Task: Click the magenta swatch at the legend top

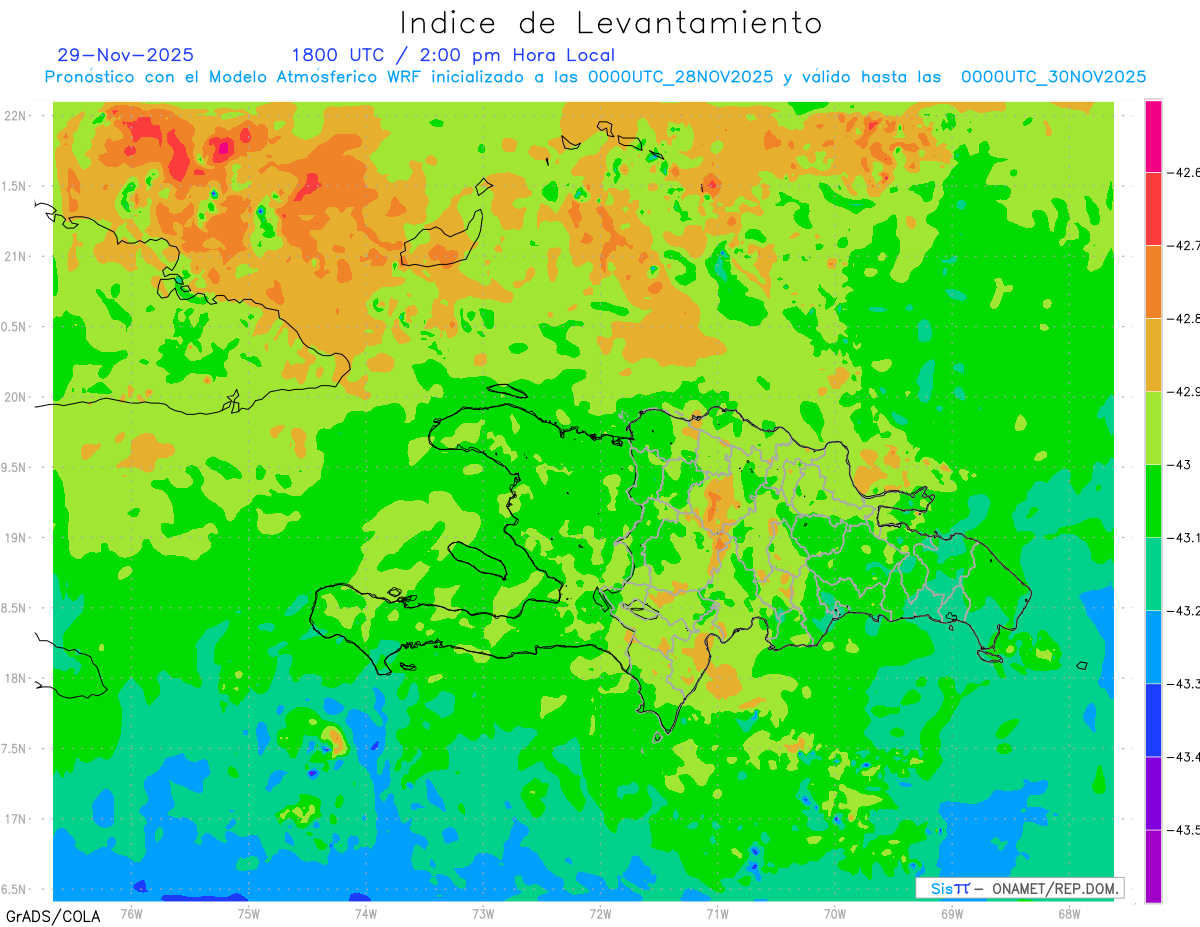Action: tap(1153, 136)
